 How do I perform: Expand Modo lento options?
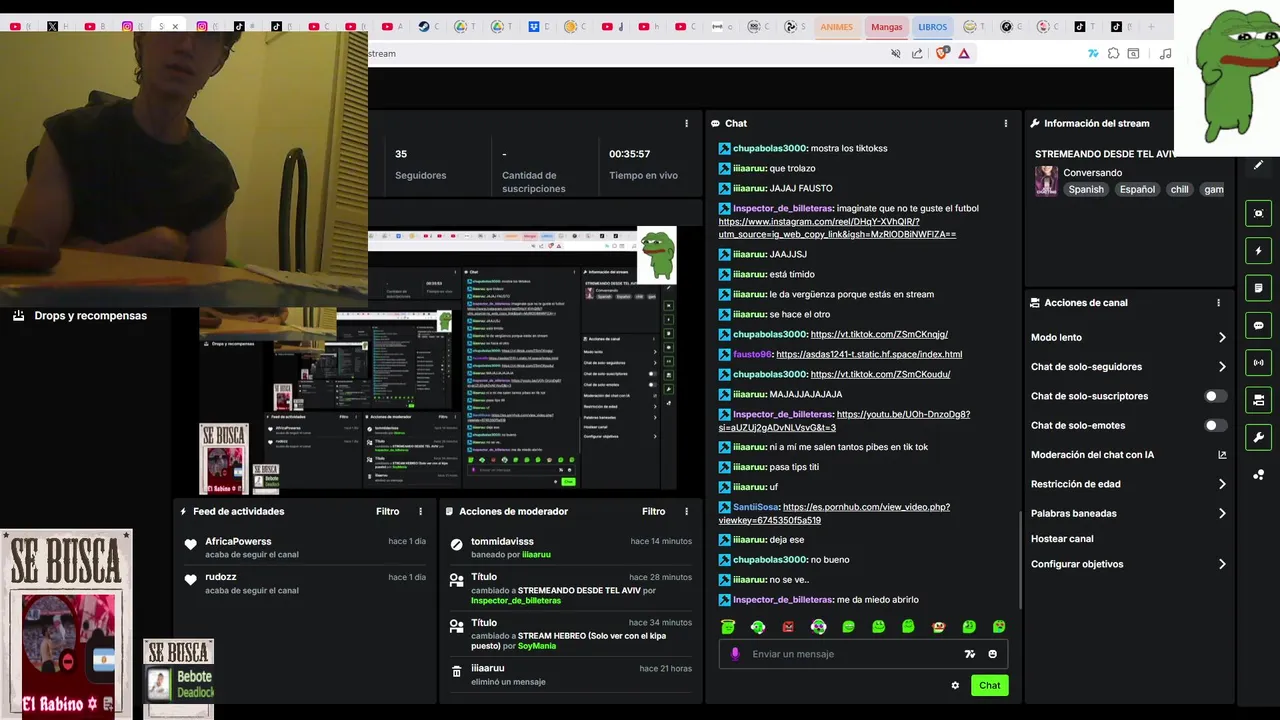pyautogui.click(x=1129, y=337)
